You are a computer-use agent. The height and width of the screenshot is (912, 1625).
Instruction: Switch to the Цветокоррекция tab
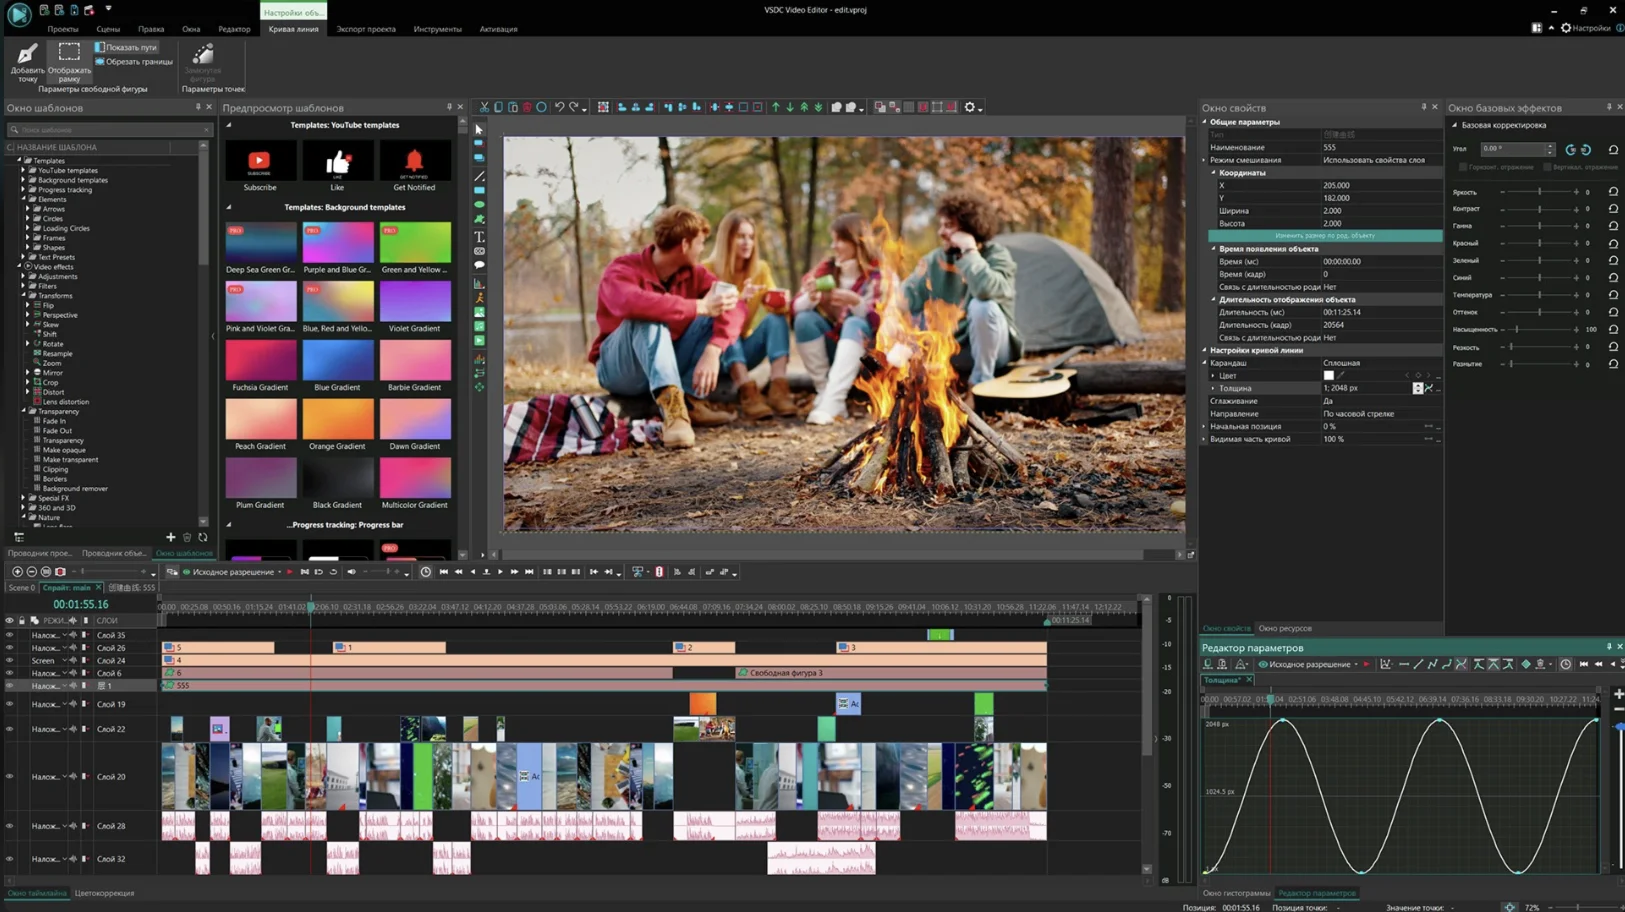pos(104,893)
